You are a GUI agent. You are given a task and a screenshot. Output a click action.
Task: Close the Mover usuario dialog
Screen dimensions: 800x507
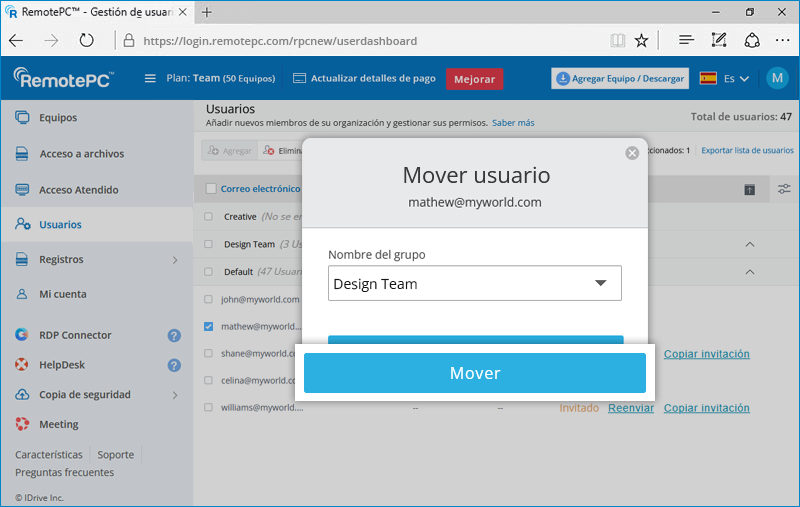(x=631, y=153)
